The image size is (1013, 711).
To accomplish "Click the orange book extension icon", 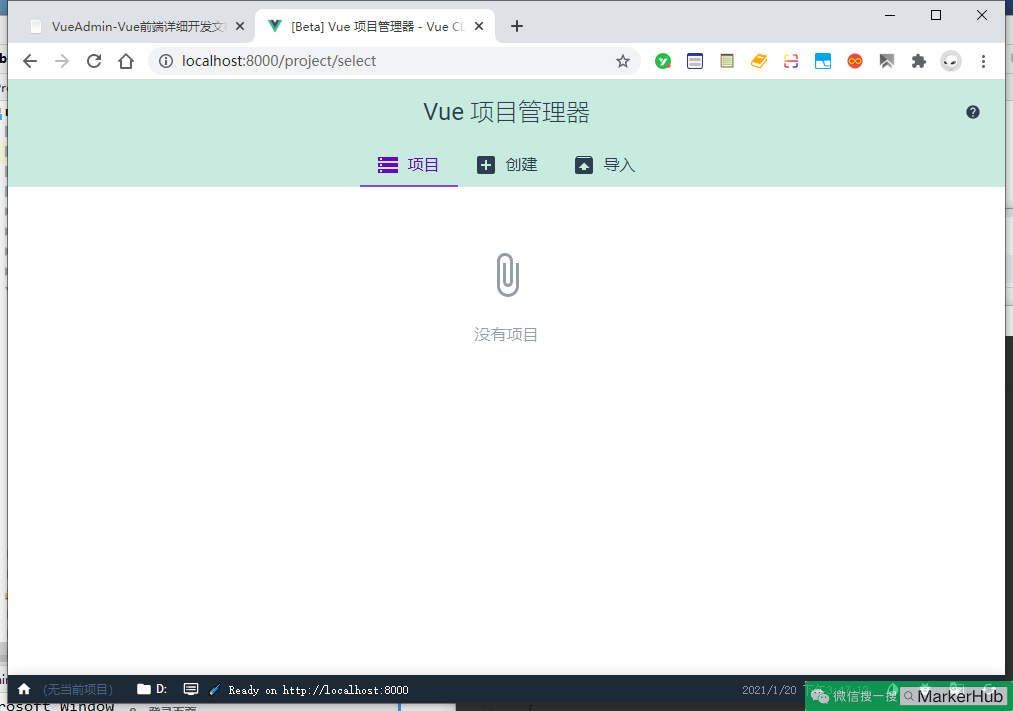I will pos(759,61).
